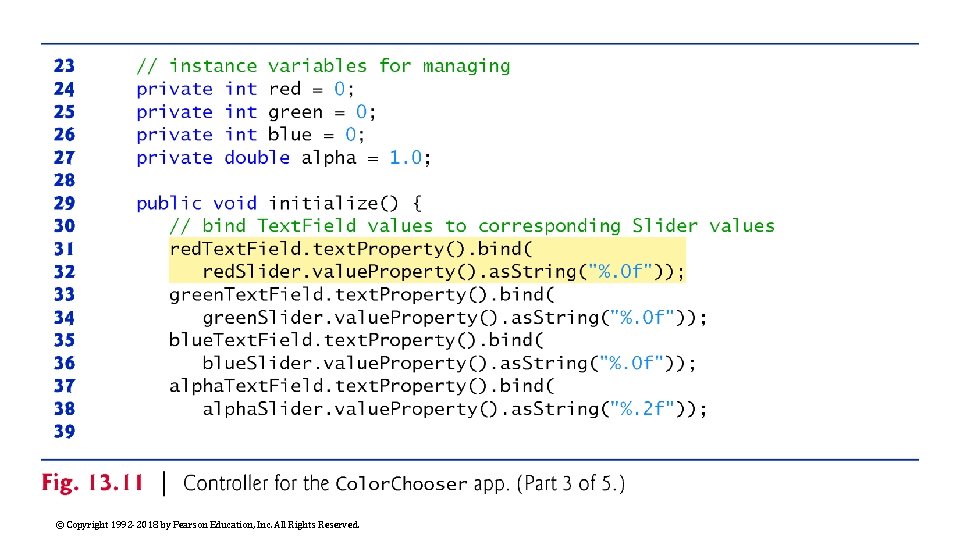
Task: Click line 'private double alpha = 1.0;'
Action: 283,157
